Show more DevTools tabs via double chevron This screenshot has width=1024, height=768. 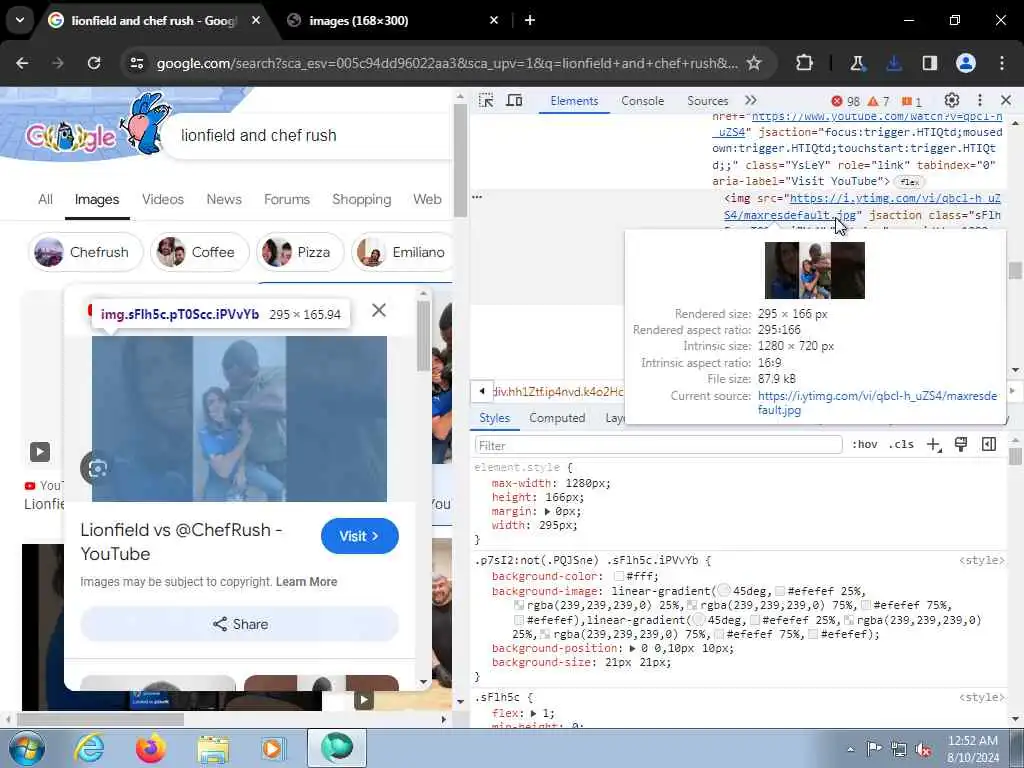(x=751, y=101)
